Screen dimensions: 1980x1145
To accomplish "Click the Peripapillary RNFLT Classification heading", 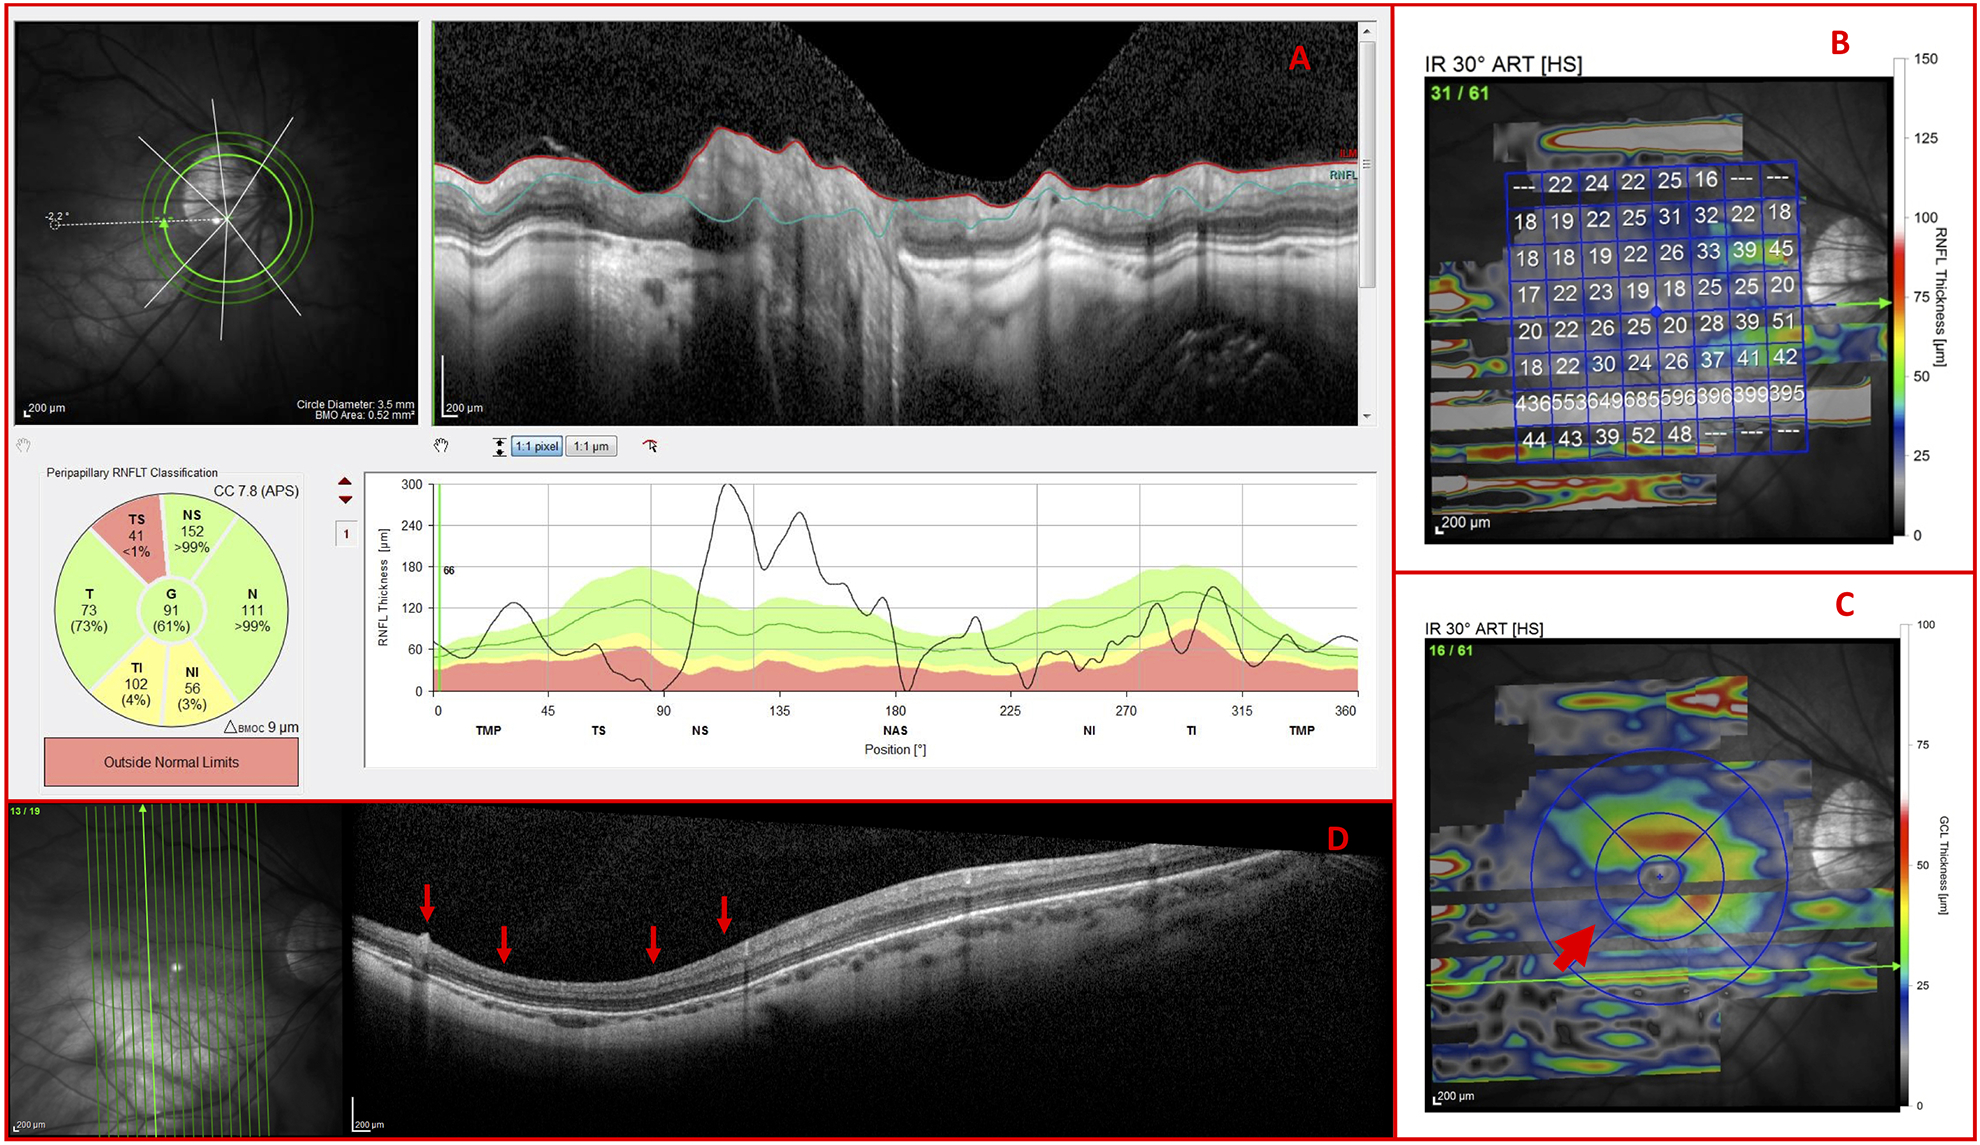I will pyautogui.click(x=132, y=472).
